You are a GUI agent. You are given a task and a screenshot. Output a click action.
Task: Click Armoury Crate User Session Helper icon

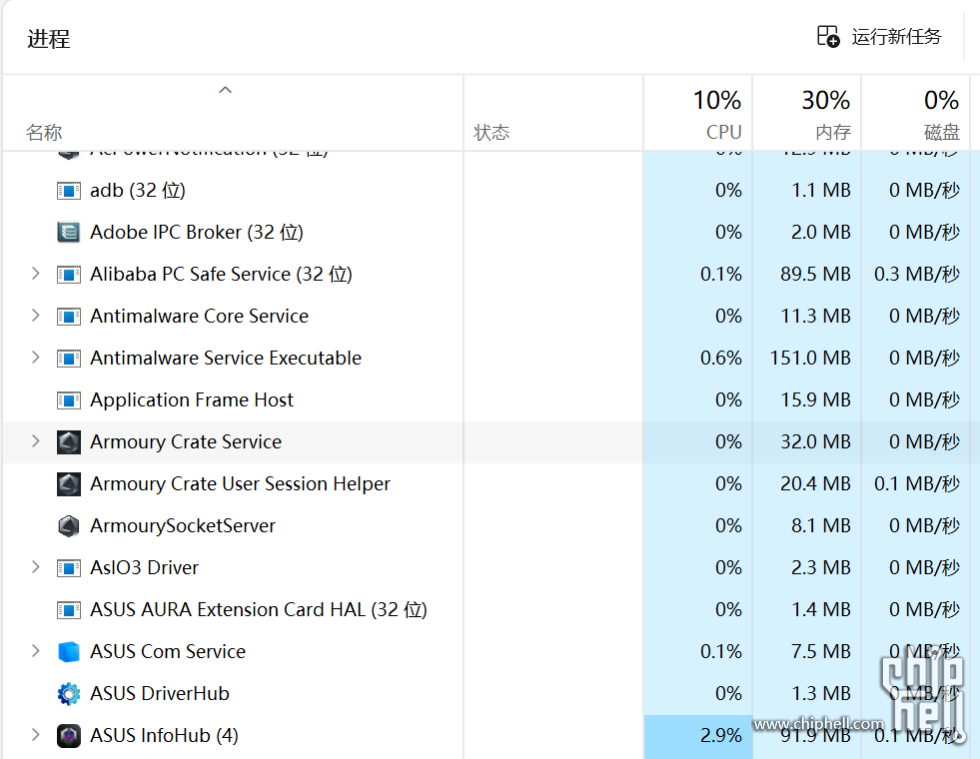(x=69, y=484)
